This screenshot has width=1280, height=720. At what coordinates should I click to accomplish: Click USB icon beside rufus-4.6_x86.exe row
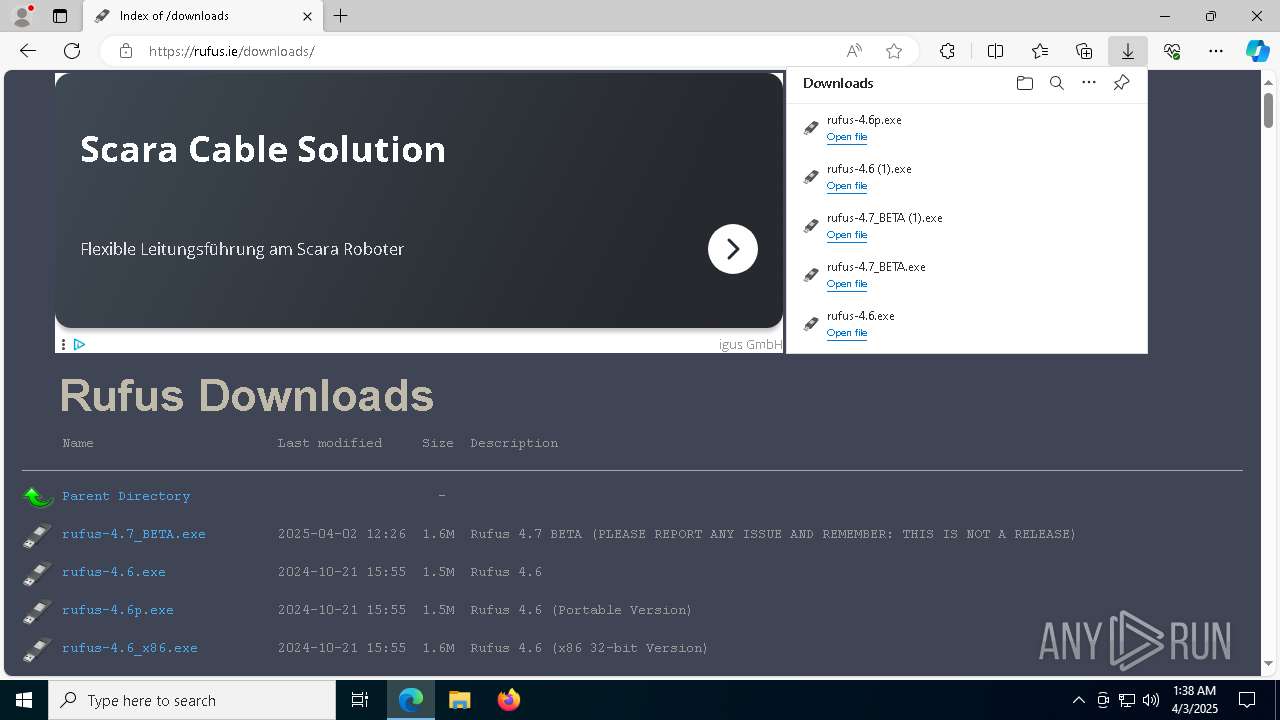pos(37,649)
